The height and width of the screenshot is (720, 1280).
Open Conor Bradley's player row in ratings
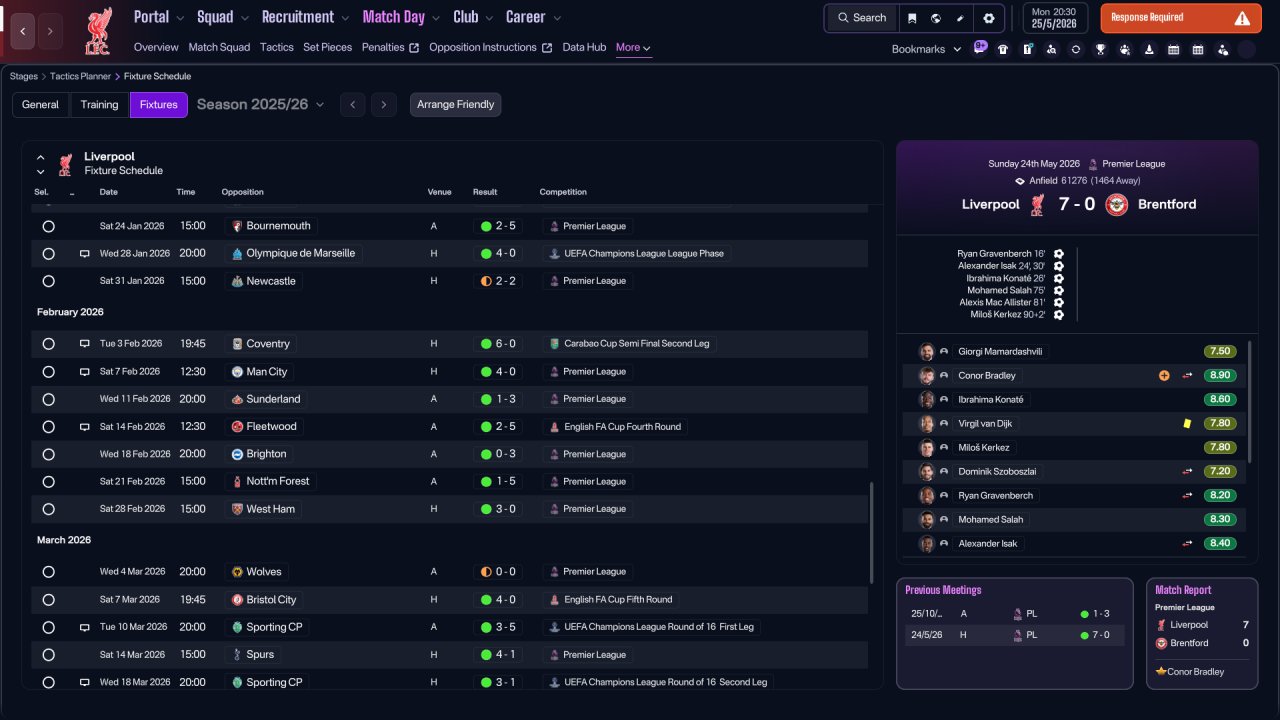(x=1074, y=376)
